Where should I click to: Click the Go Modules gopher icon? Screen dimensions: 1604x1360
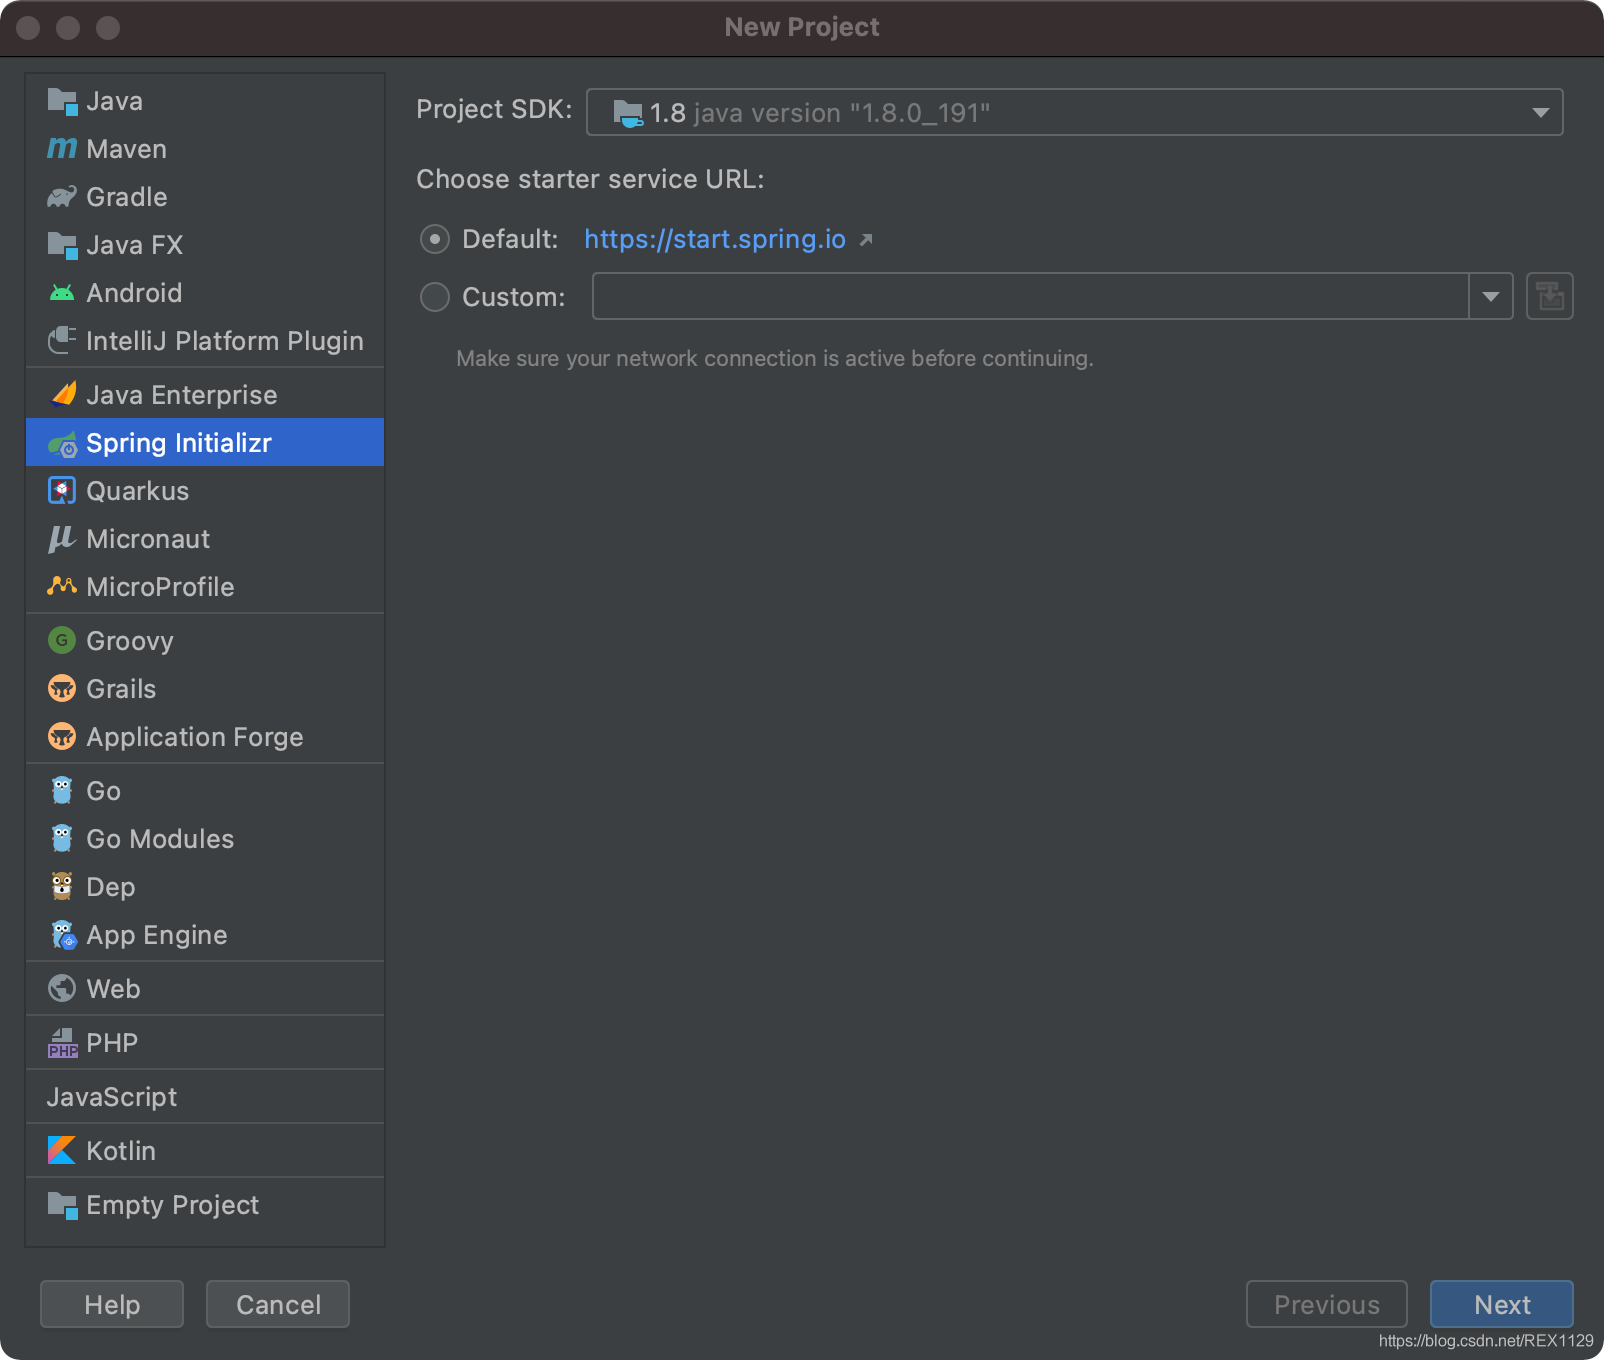point(62,838)
